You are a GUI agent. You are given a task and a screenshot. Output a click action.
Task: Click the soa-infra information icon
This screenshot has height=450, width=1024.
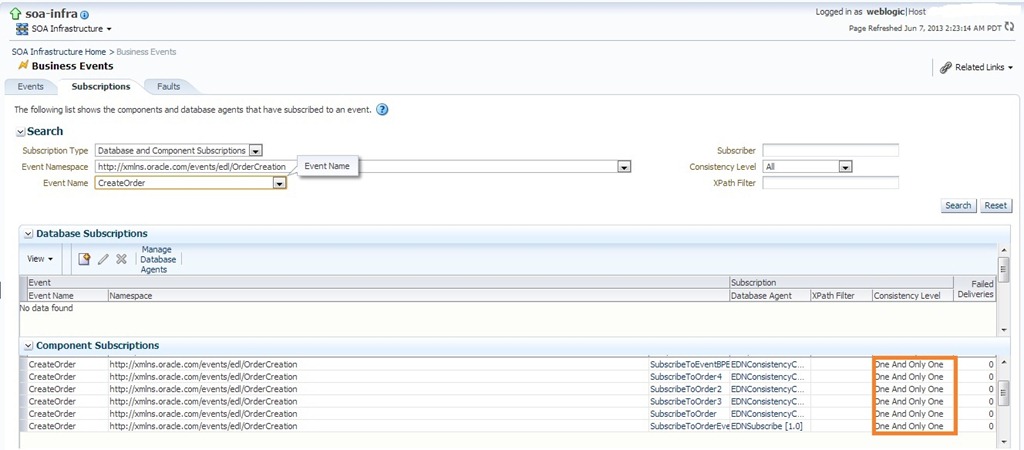[84, 14]
